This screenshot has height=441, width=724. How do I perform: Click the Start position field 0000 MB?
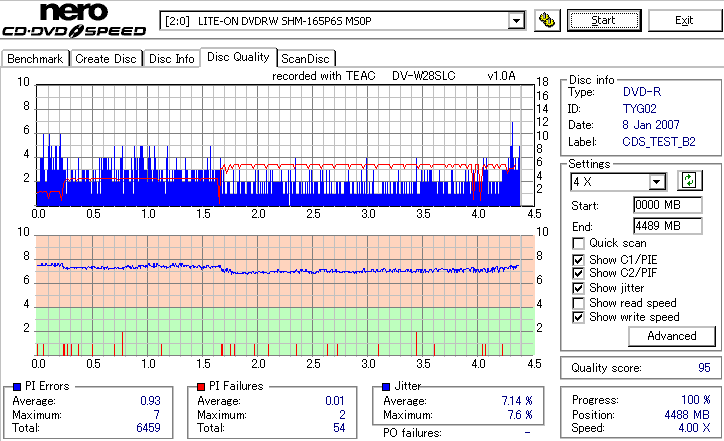668,205
